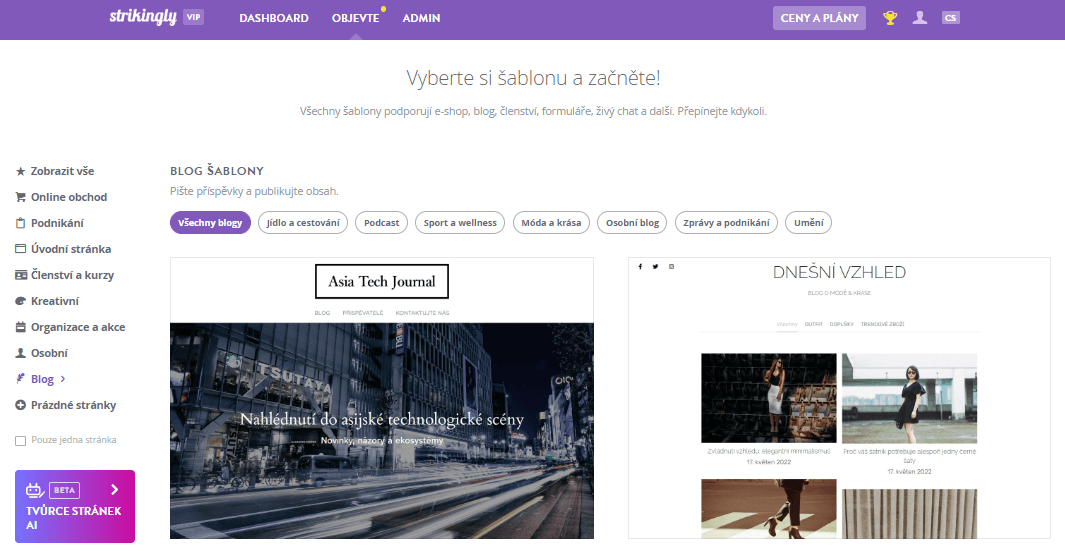
Task: Click the window icon beside Úvodní stránka
Action: (20, 249)
